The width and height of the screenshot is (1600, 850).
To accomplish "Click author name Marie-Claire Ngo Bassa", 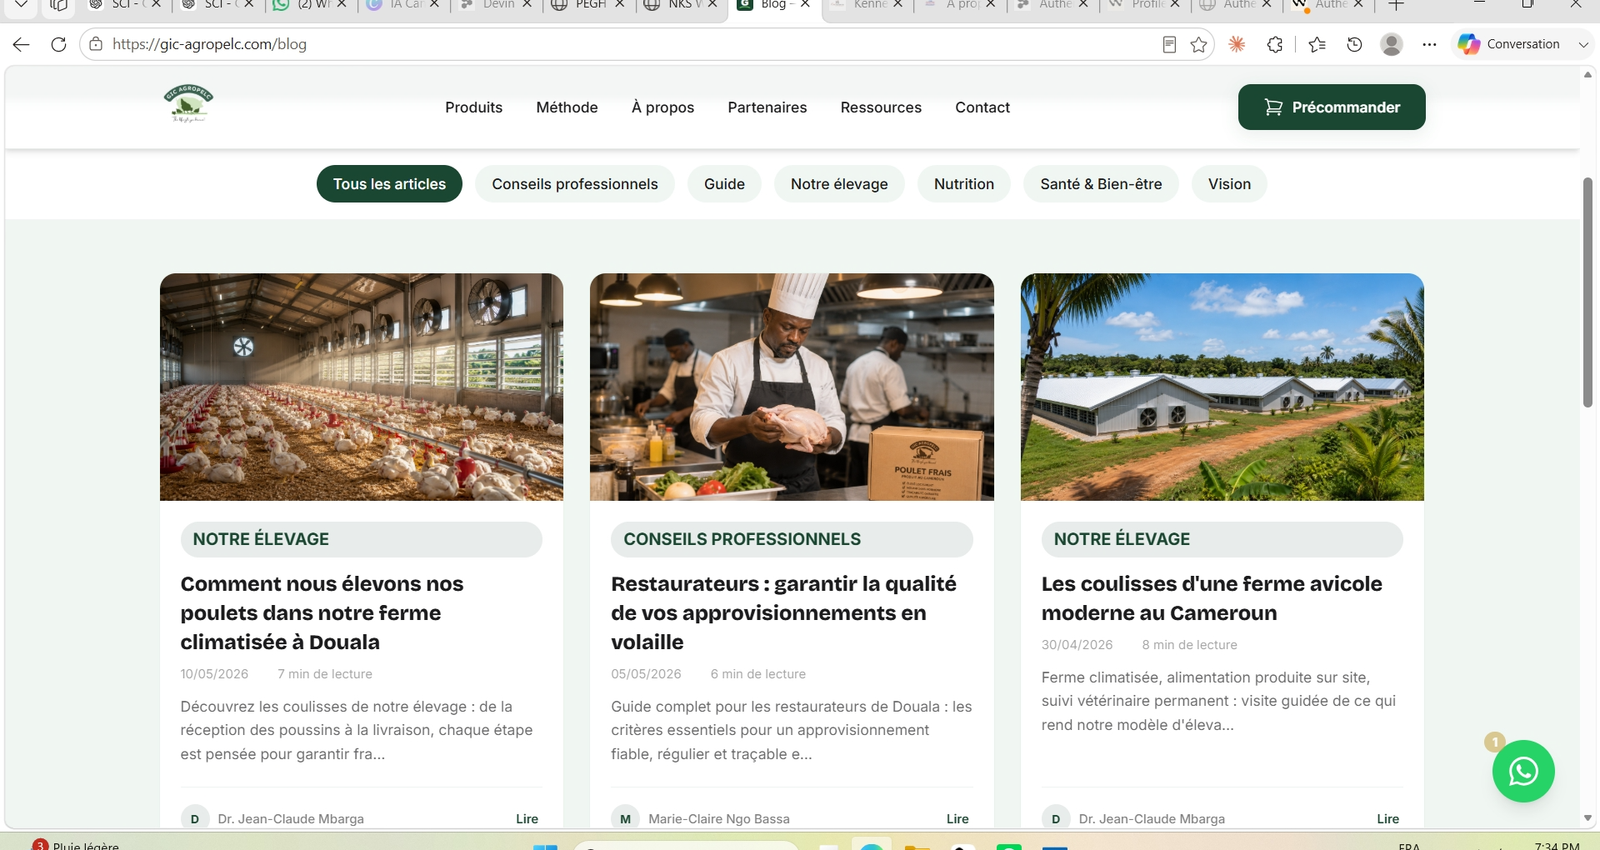I will (x=719, y=819).
